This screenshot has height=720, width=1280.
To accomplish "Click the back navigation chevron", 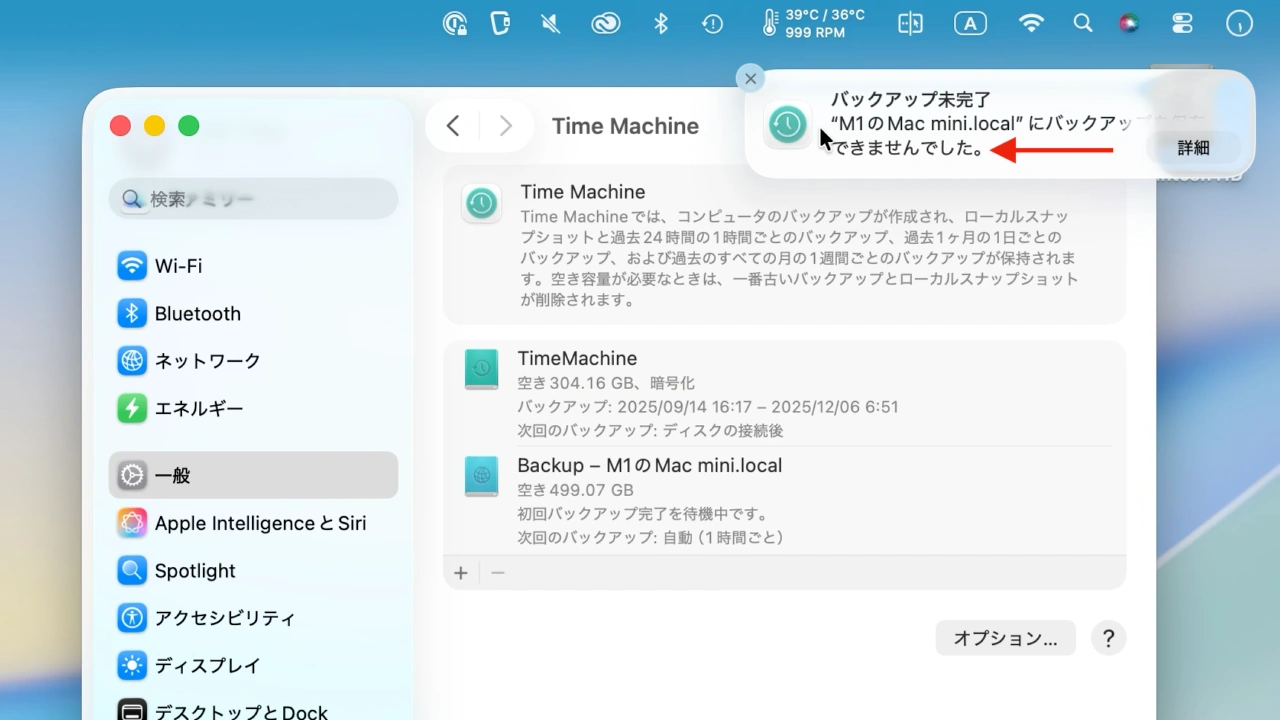I will coord(452,125).
